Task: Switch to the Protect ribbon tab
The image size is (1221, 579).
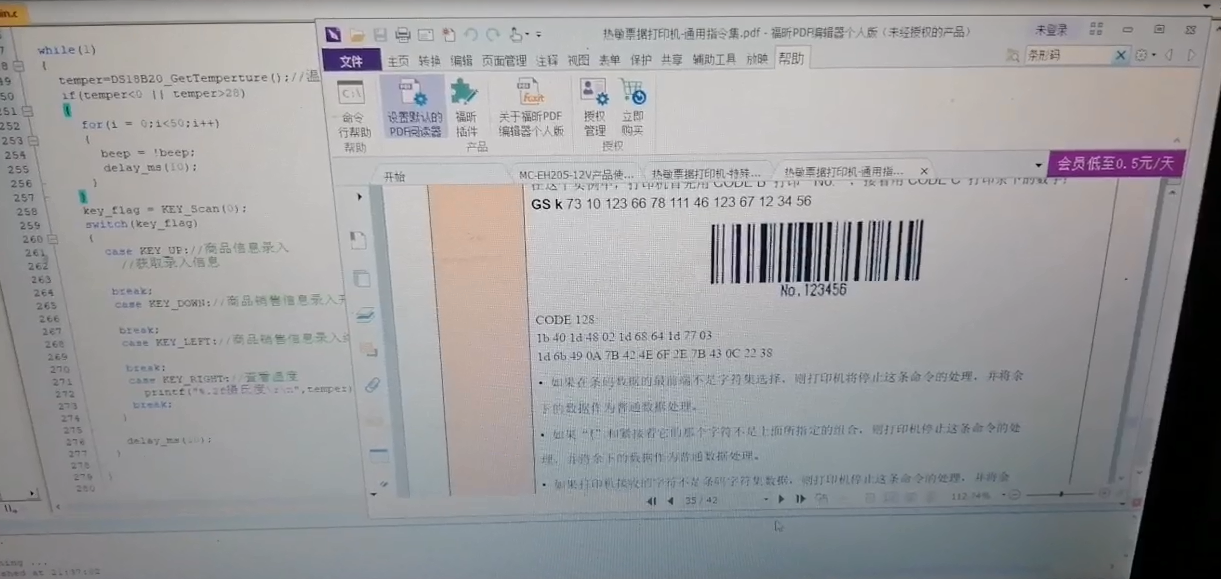Action: (x=640, y=60)
